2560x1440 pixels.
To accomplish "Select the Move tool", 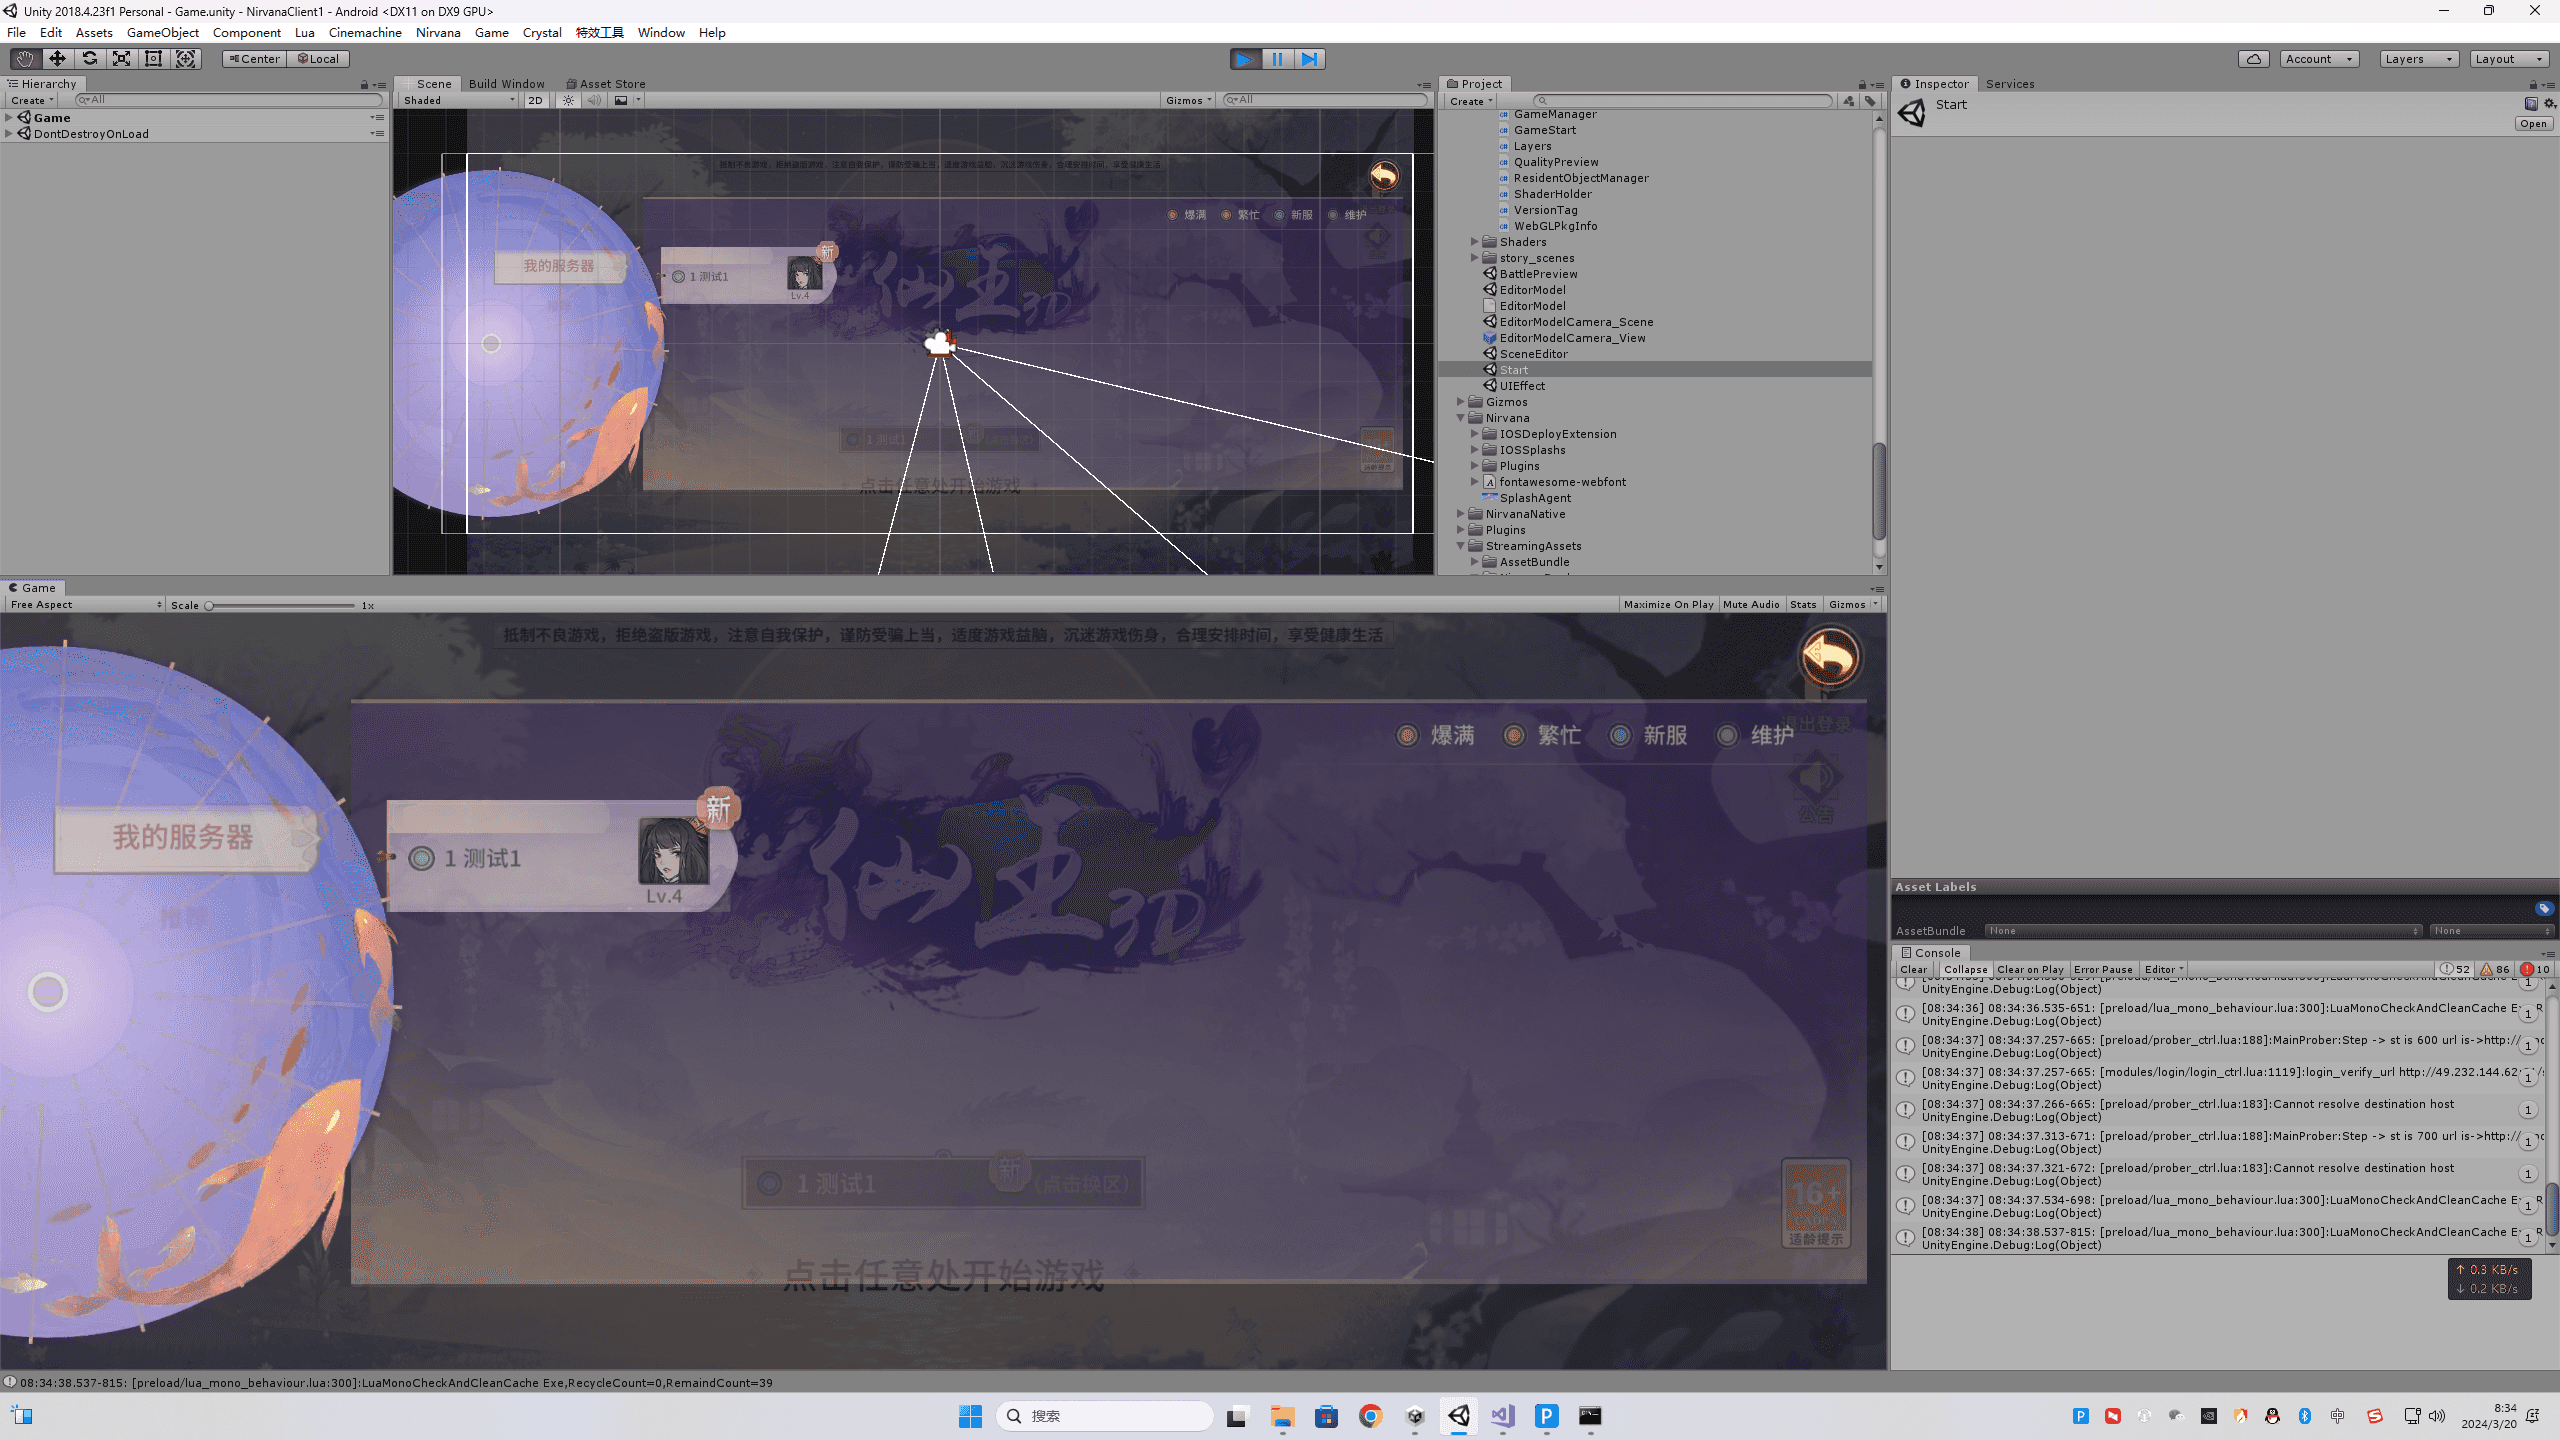I will [x=57, y=59].
